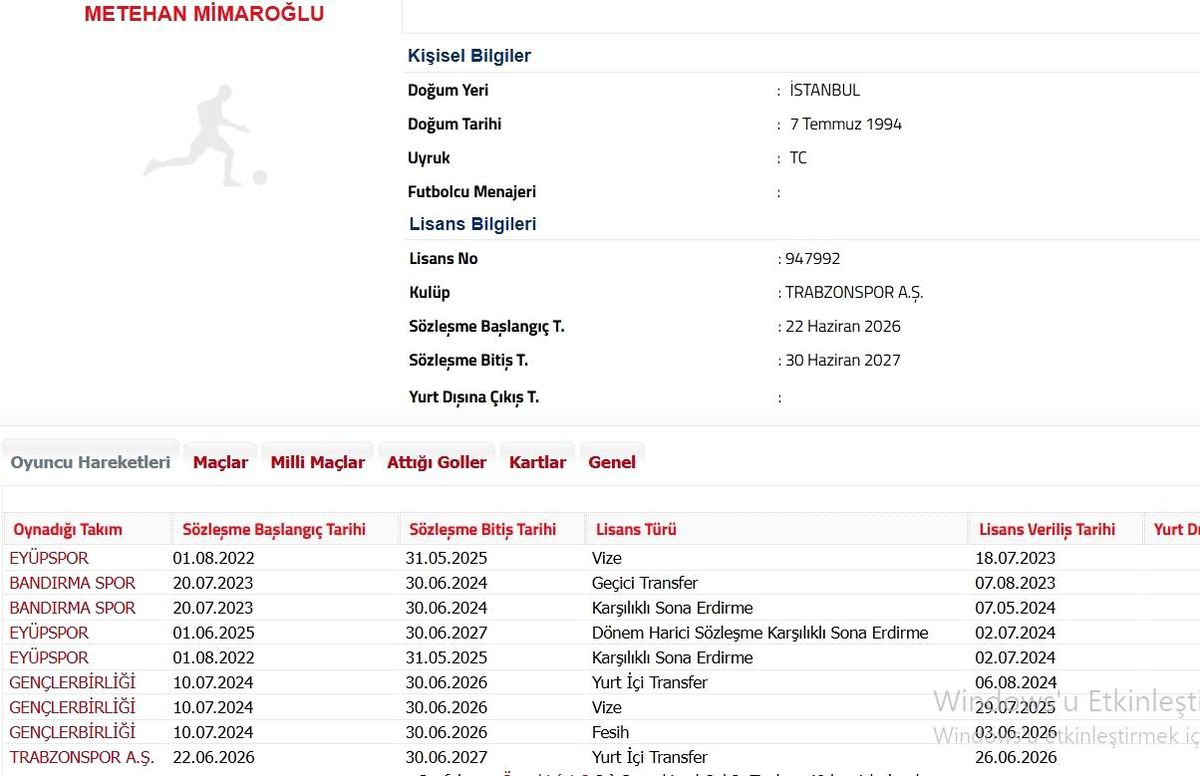Click Dönem Harici Sözleşme Karşılıklı Sona Erdirme cell
This screenshot has width=1200, height=776.
pyautogui.click(x=760, y=633)
